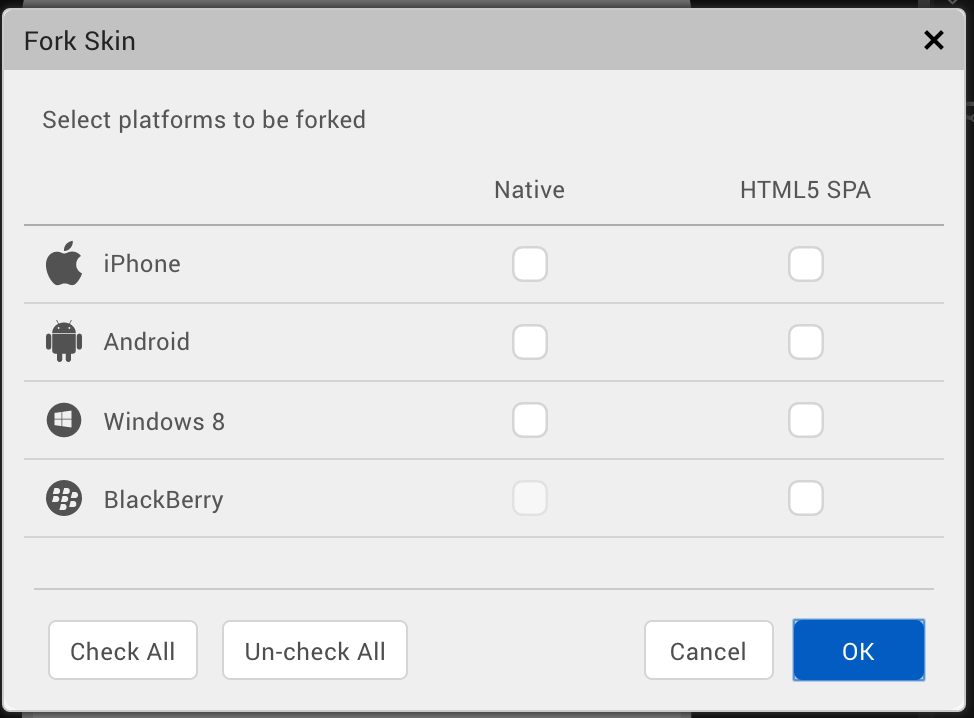Screen dimensions: 974x718
Task: Enable Native checkbox for iPhone
Action: click(x=530, y=265)
